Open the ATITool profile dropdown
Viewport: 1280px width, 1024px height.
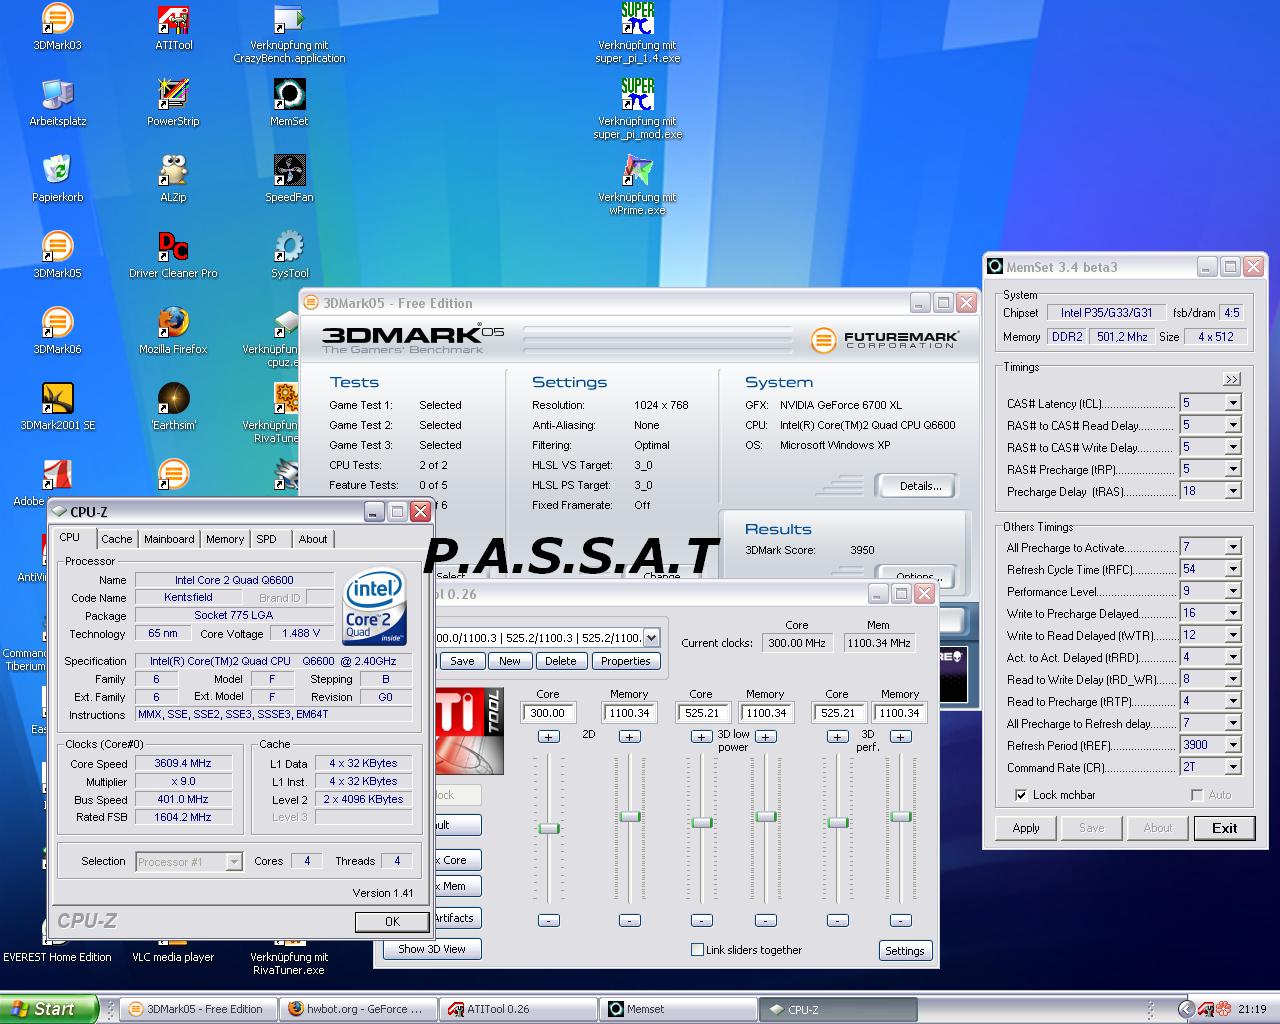[652, 638]
